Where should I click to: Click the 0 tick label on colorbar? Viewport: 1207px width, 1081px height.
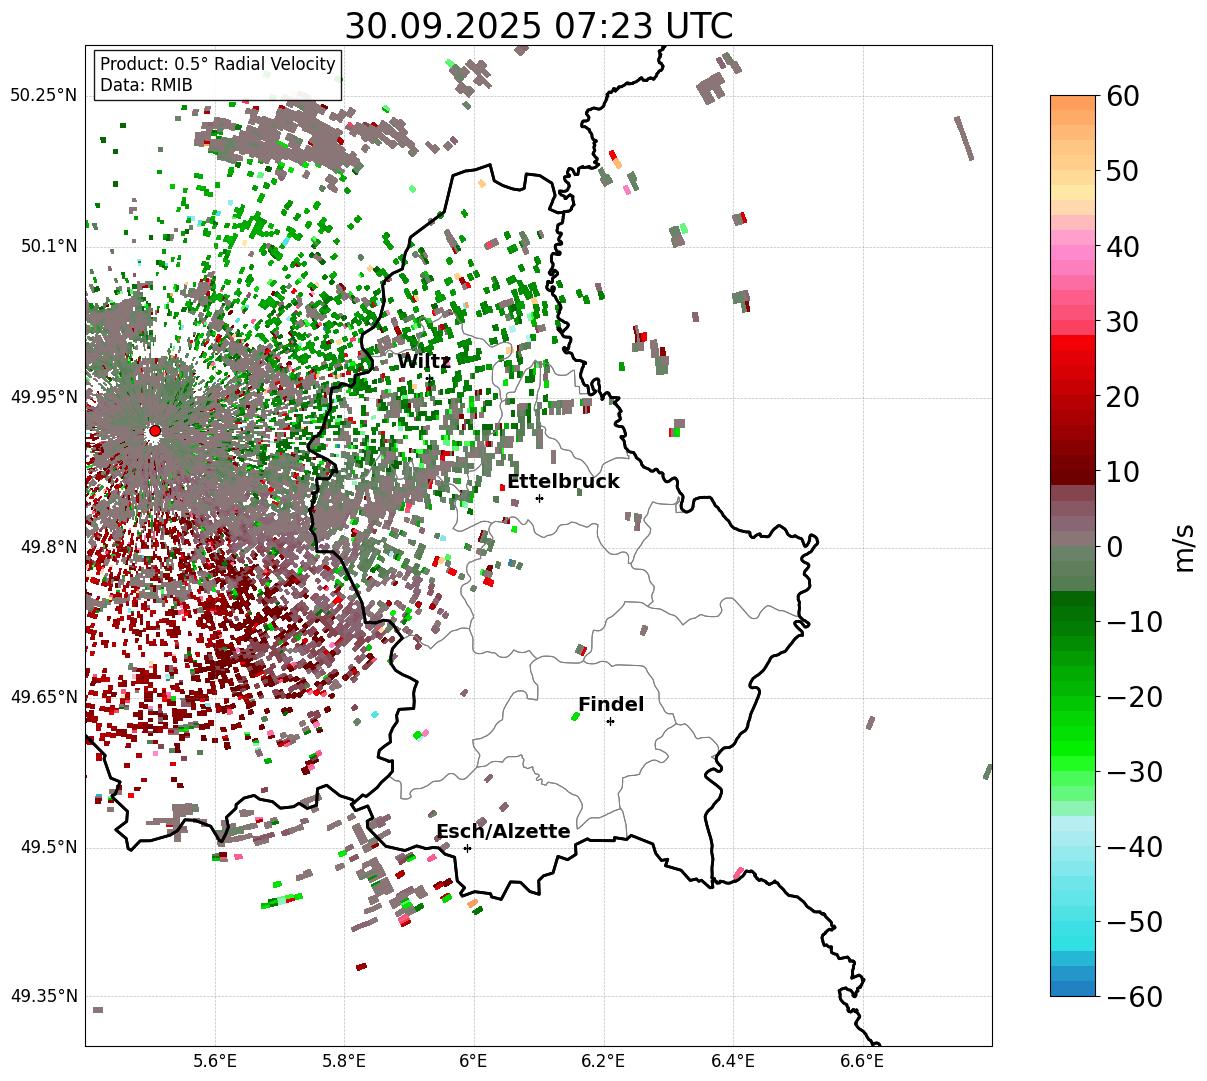click(1114, 546)
